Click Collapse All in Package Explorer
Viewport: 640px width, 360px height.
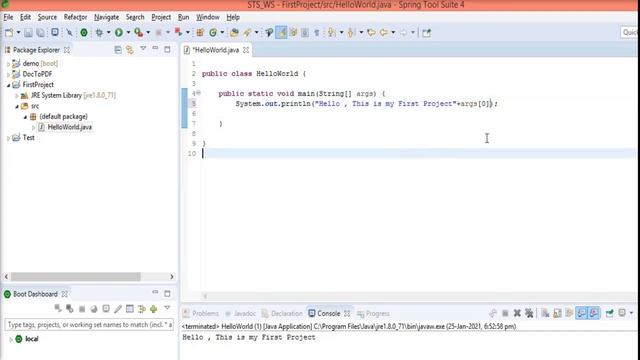[118, 50]
